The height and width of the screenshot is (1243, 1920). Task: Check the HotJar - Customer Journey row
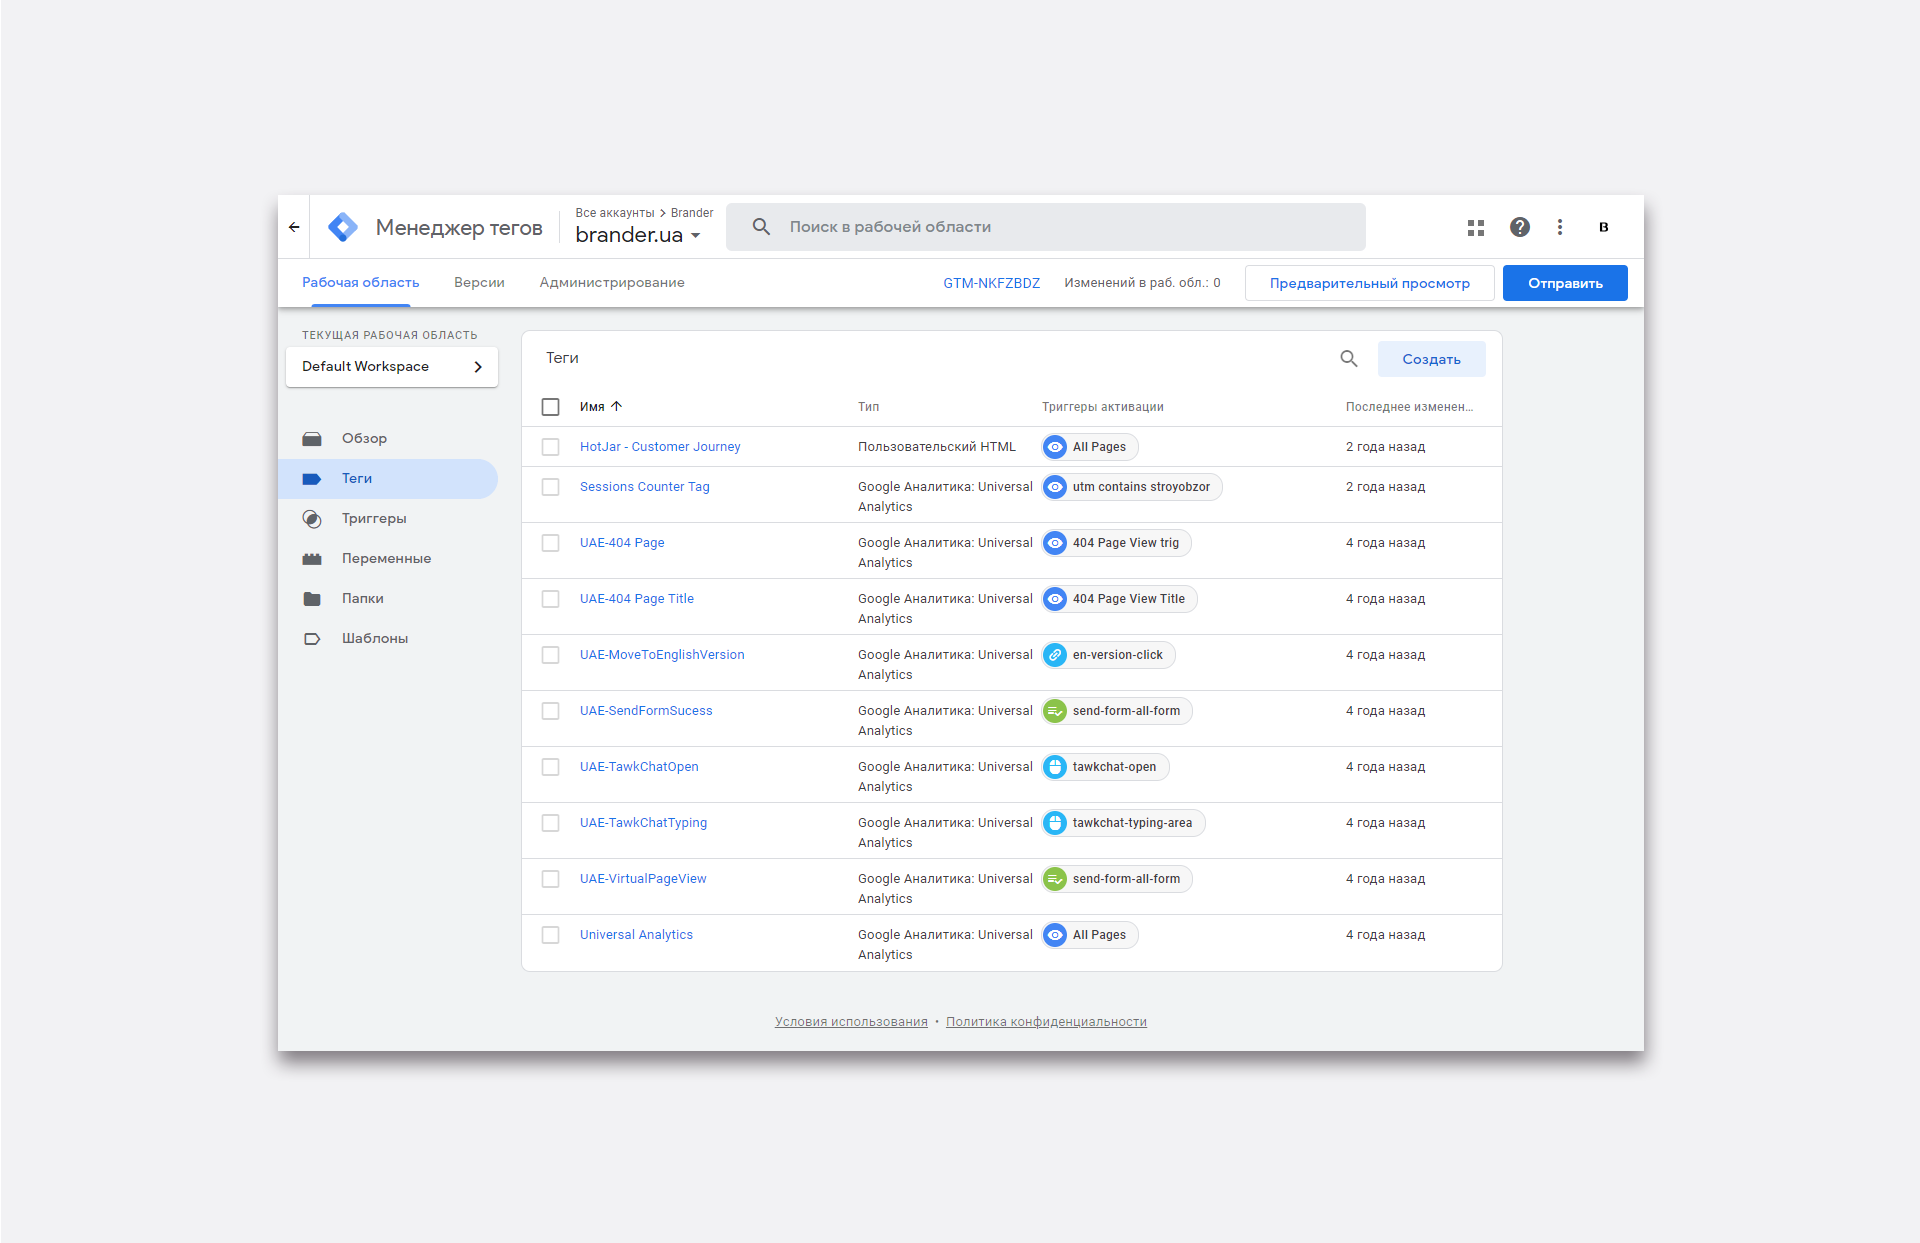(550, 447)
